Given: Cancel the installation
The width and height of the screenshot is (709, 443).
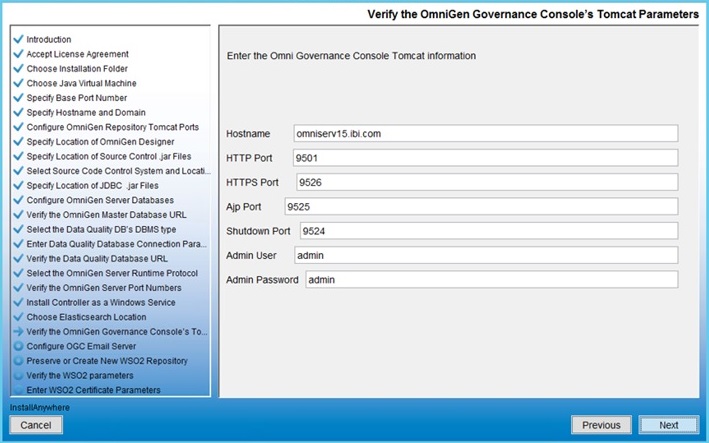Looking at the screenshot, I should point(36,425).
